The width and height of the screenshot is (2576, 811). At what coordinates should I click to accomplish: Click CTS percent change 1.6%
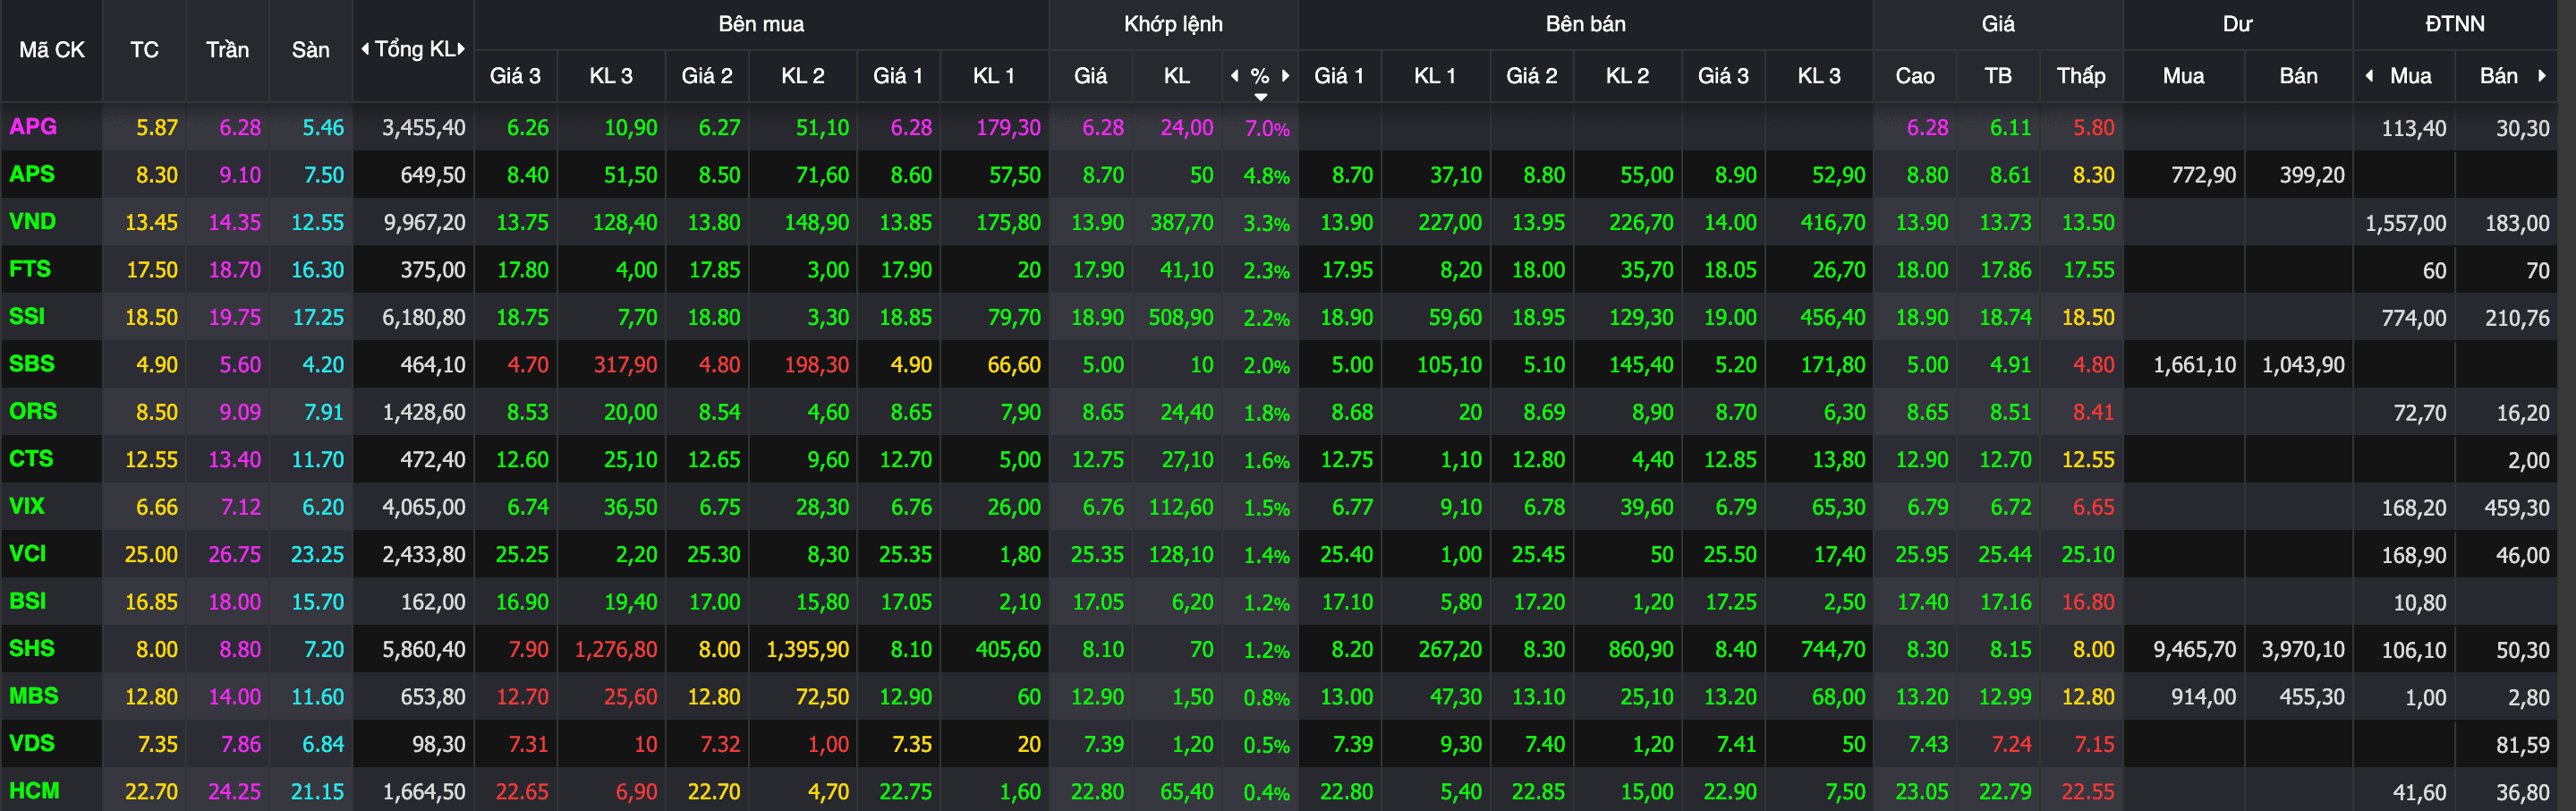pos(1267,460)
